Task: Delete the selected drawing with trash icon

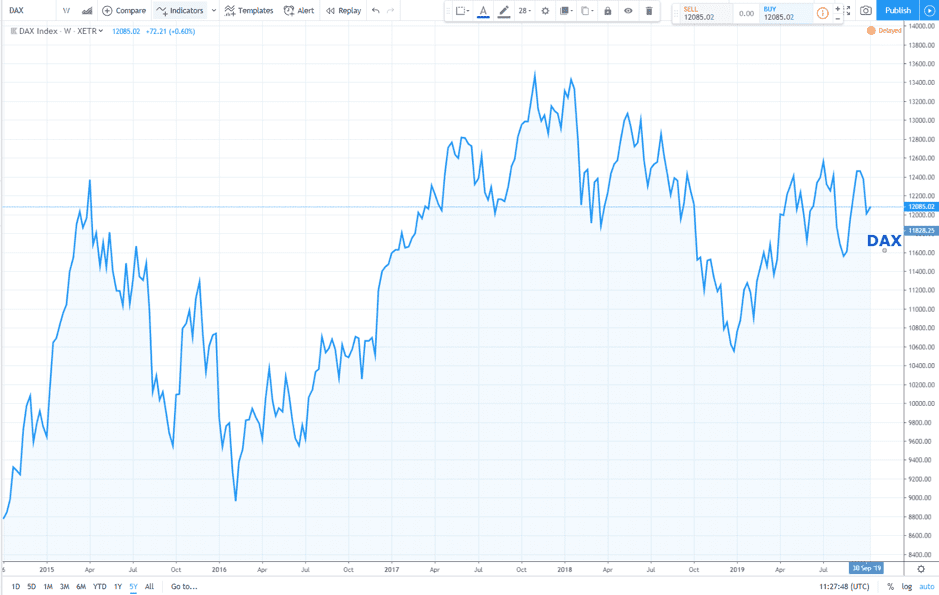Action: tap(649, 11)
